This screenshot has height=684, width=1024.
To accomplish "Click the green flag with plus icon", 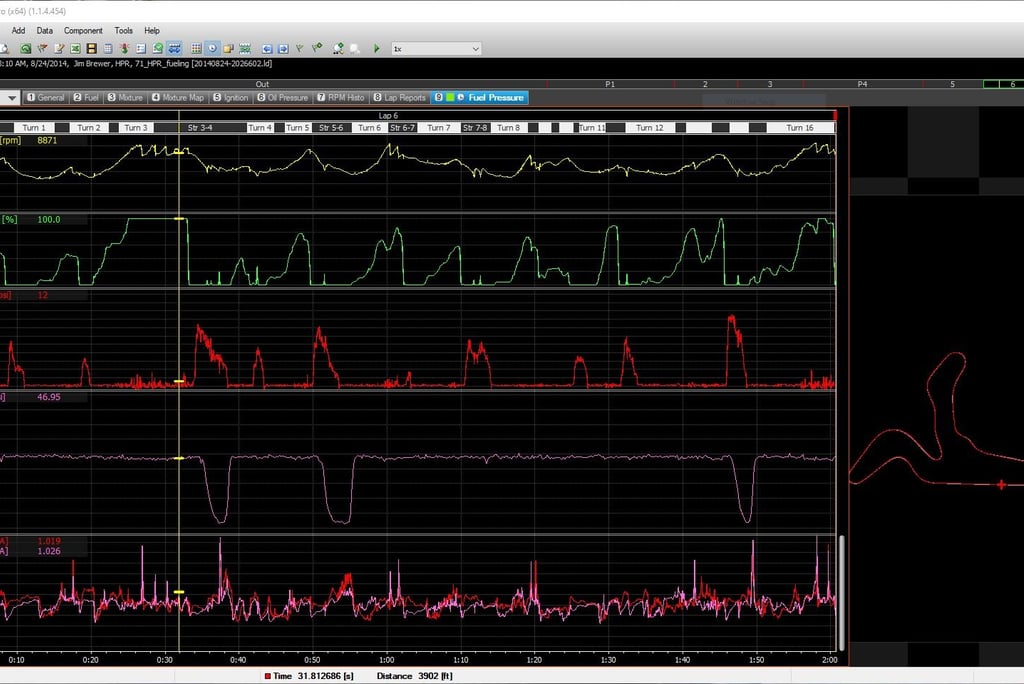I will coord(316,48).
